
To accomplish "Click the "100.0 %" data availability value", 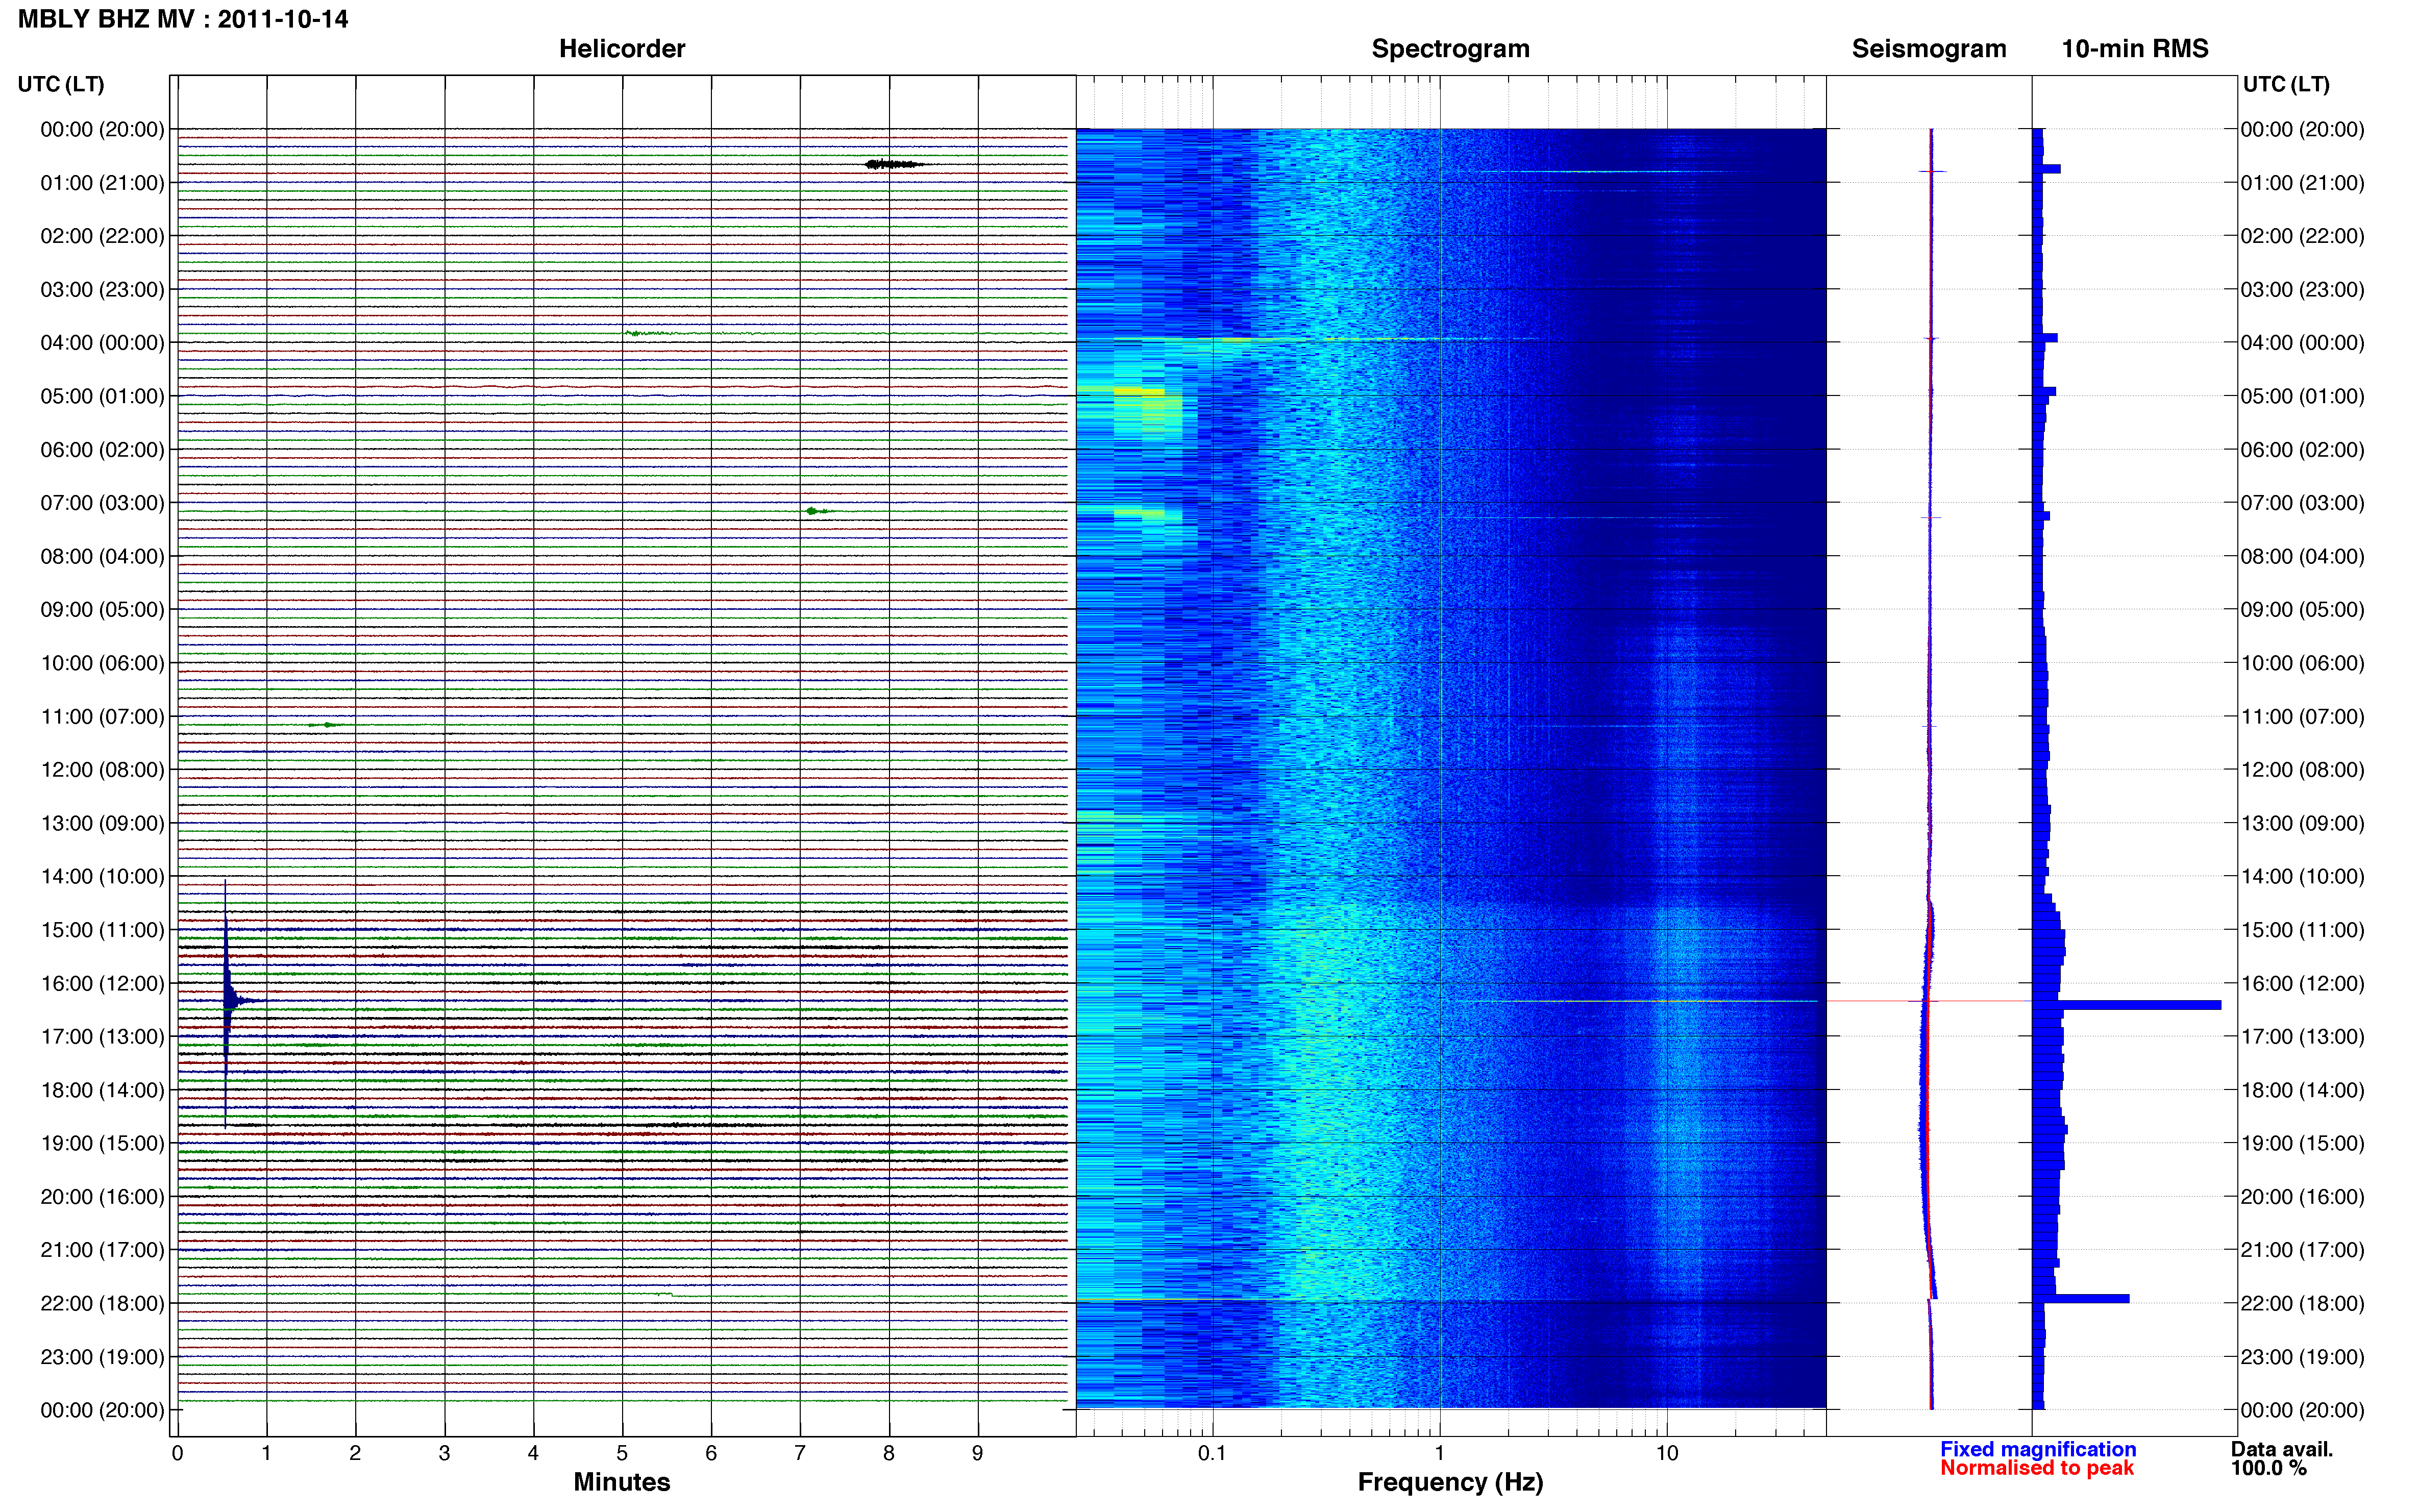I will point(2269,1468).
